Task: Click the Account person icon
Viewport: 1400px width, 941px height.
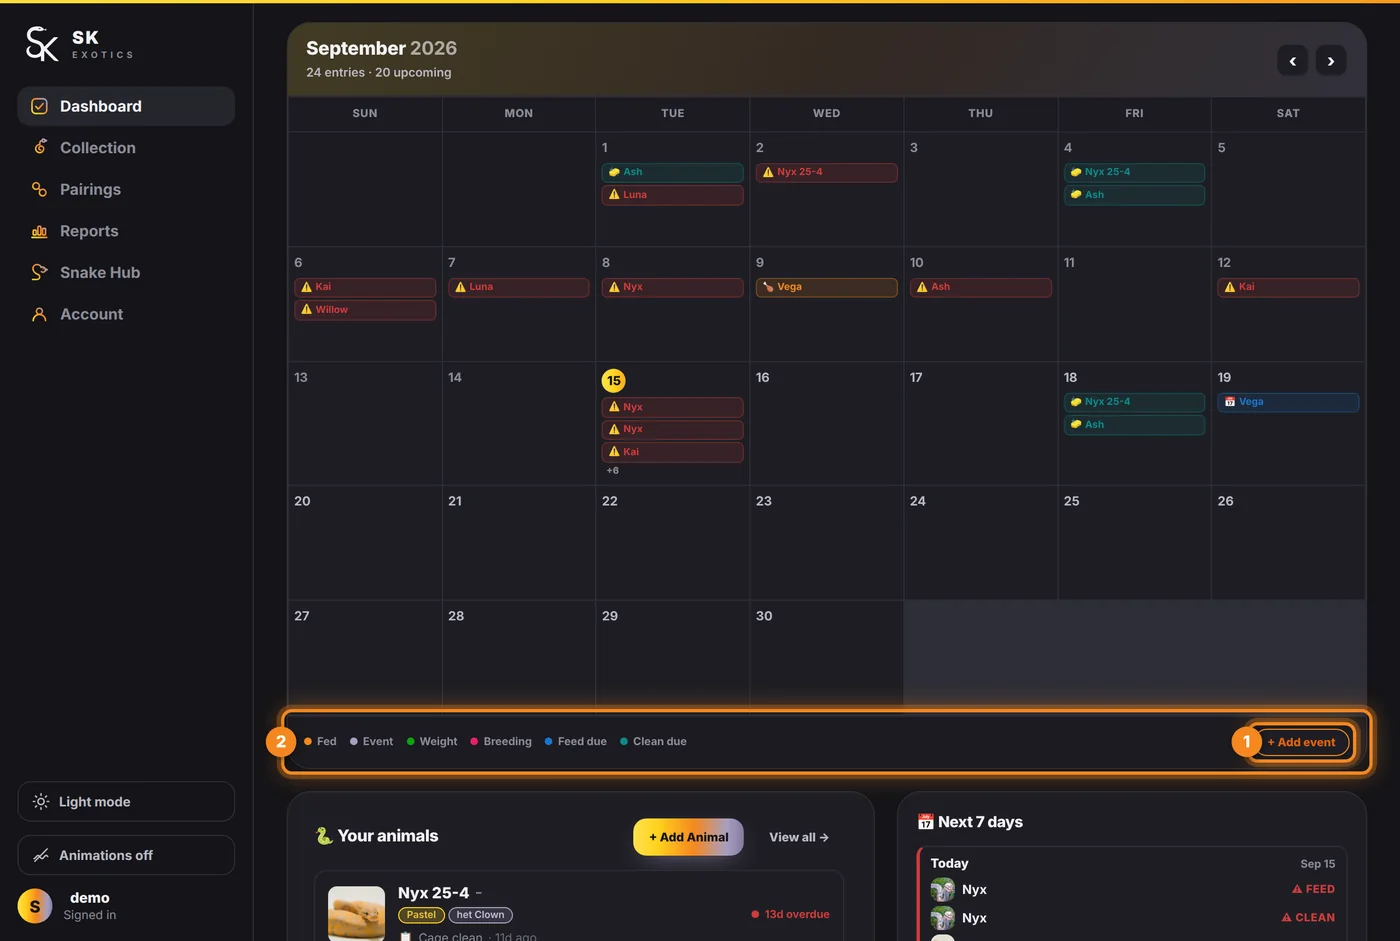Action: 39,314
